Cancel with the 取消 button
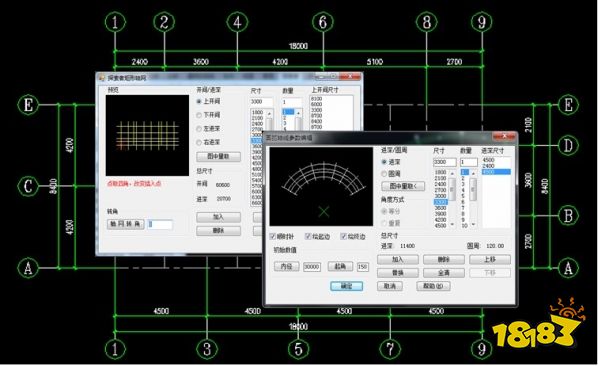Viewport: 598px width, 366px height. click(390, 286)
